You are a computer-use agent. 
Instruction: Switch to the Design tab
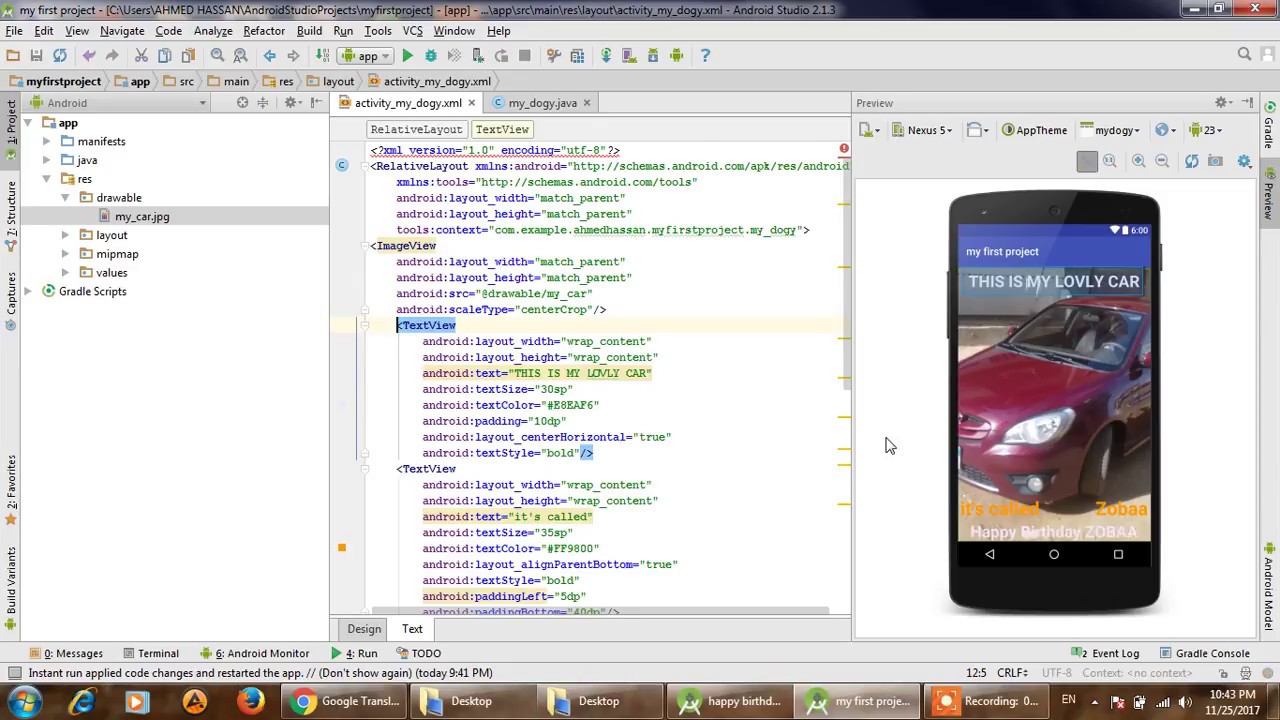click(x=364, y=629)
